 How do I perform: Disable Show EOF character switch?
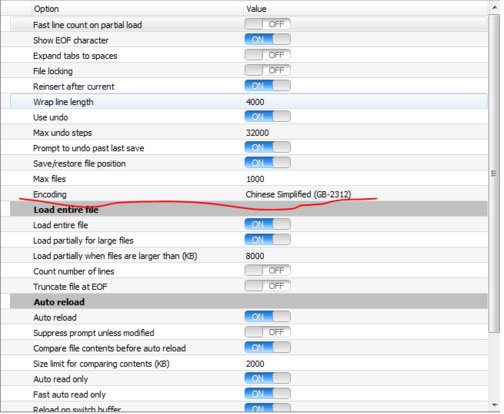267,40
